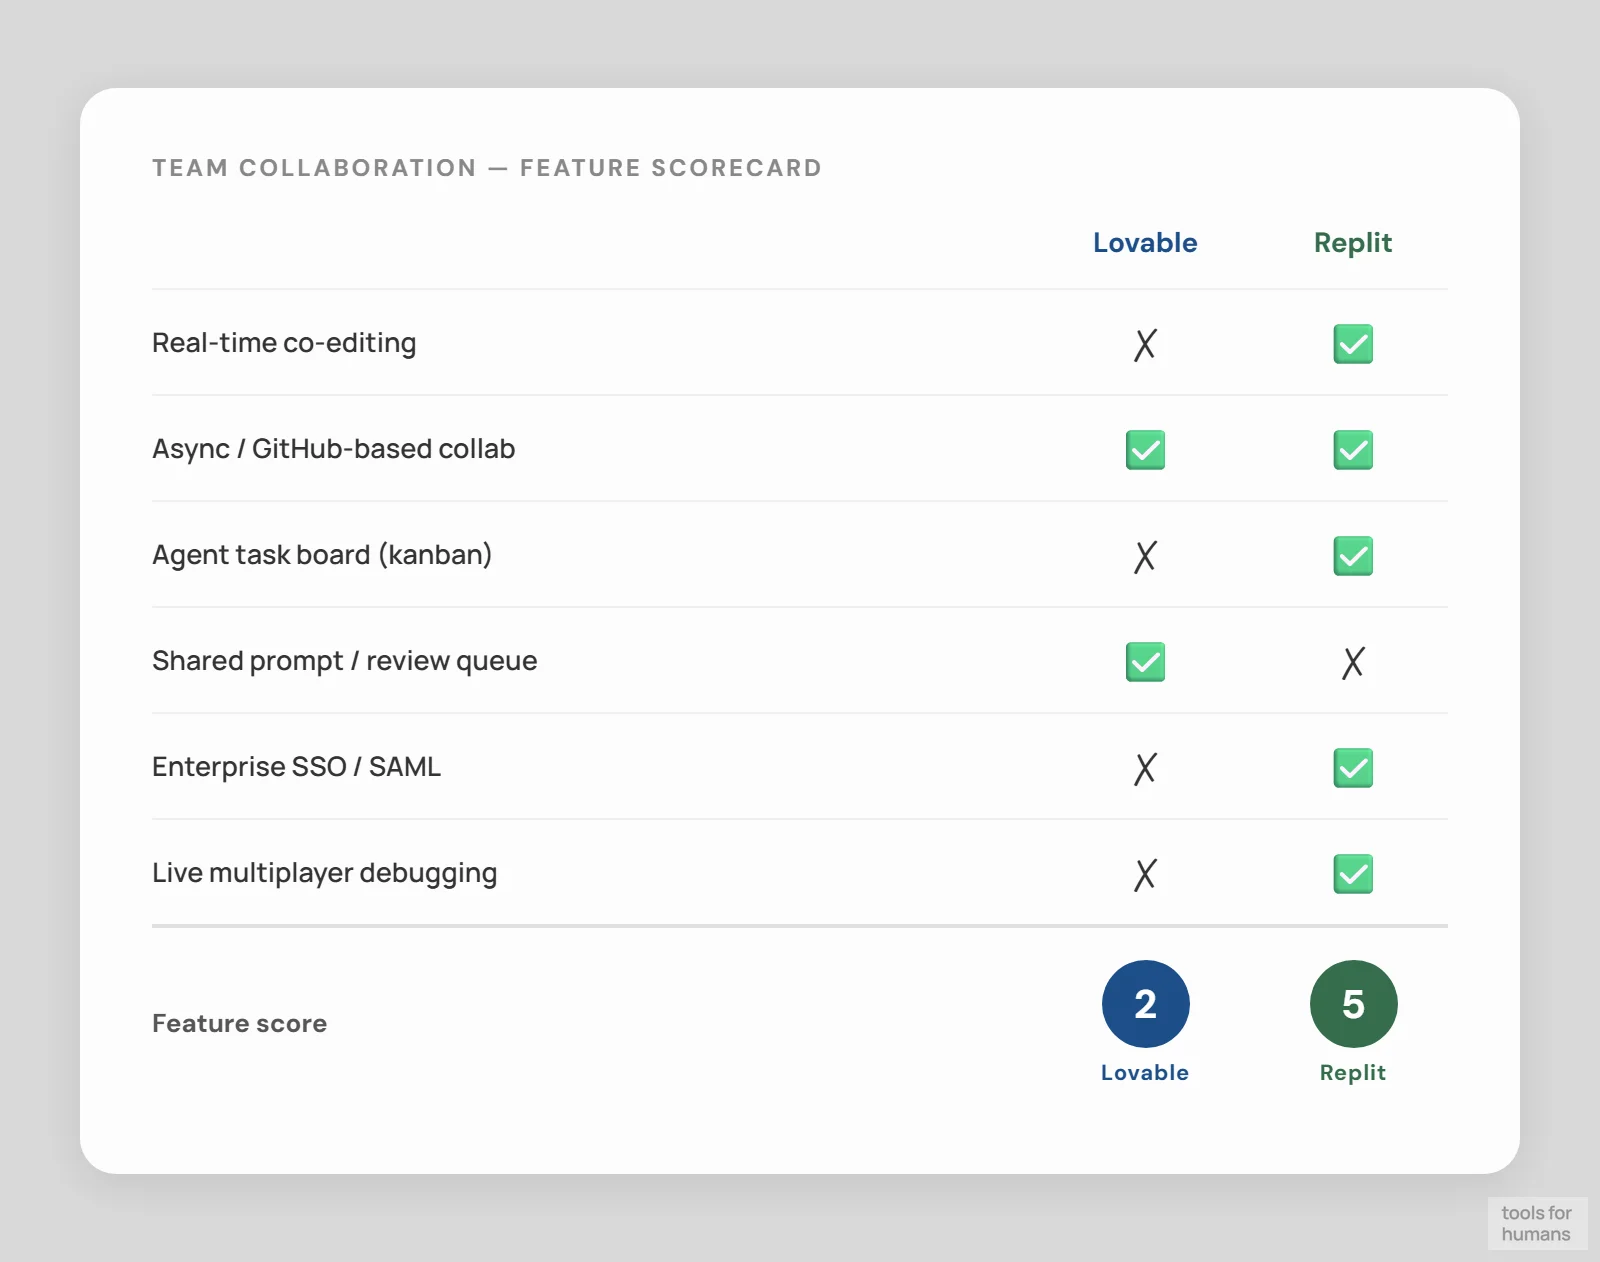
Task: Click Lovable's X mark for Real-time co-editing
Action: click(x=1145, y=344)
